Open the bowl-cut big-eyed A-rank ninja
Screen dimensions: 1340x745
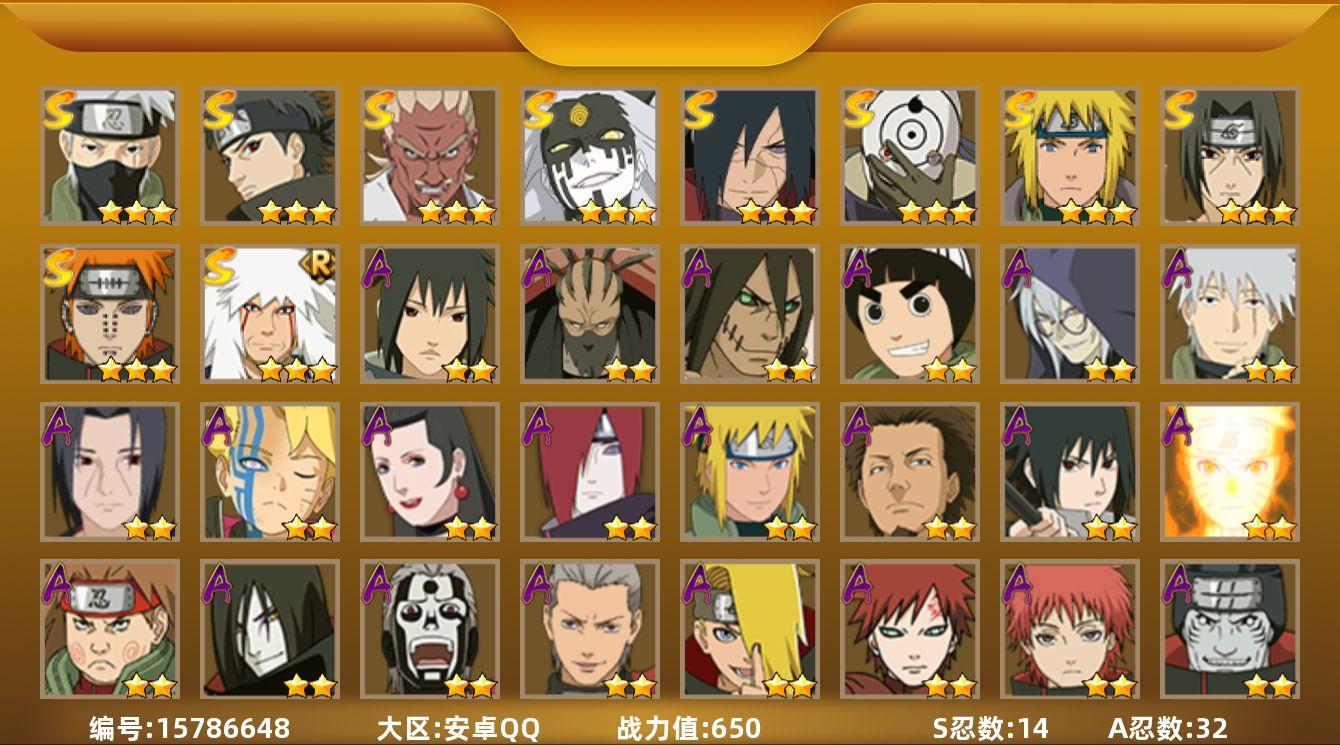pos(910,314)
